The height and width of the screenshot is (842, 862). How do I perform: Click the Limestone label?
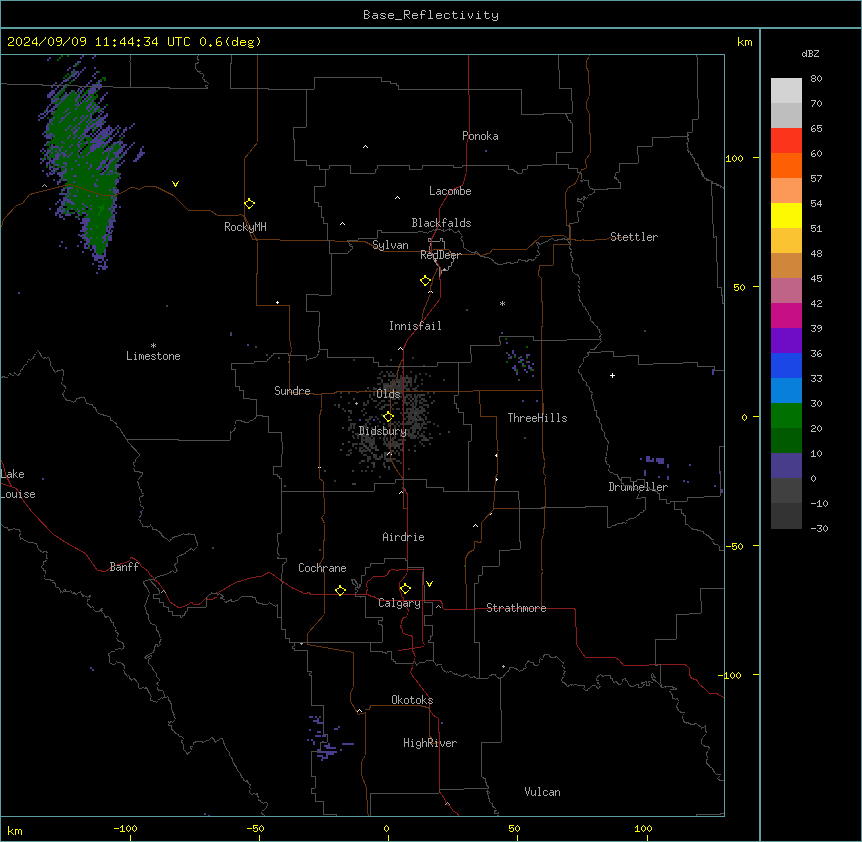pos(153,356)
